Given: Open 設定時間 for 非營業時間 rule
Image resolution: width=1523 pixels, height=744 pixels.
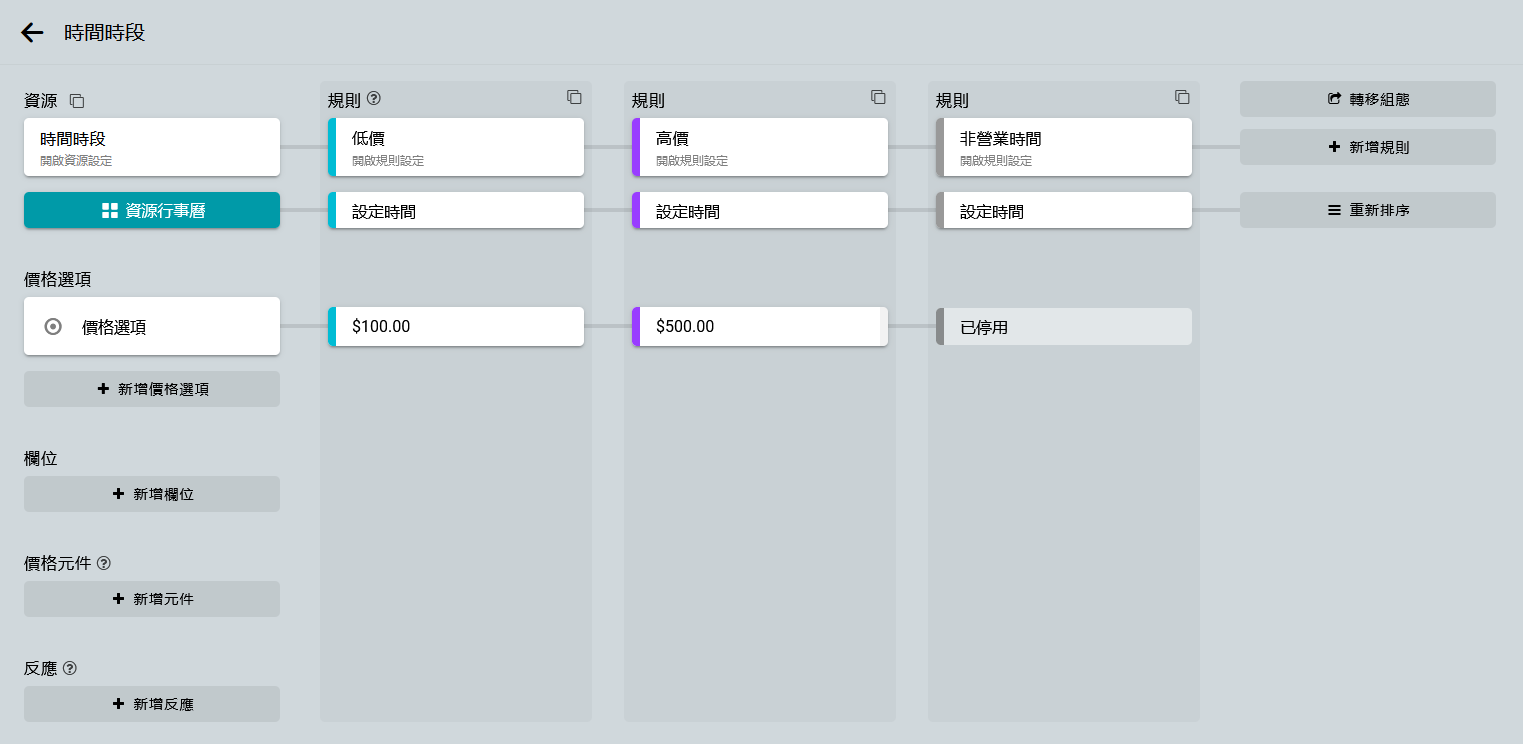Looking at the screenshot, I should click(x=1064, y=210).
